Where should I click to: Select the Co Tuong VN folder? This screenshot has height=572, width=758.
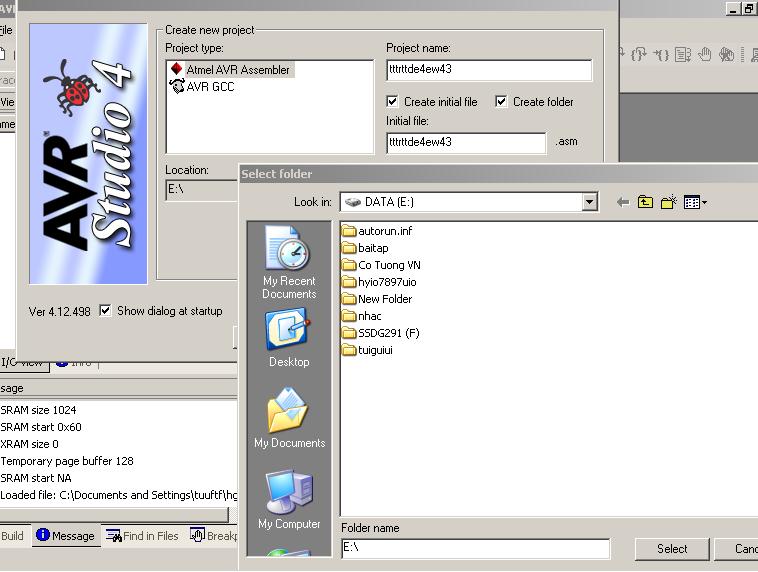pyautogui.click(x=381, y=265)
